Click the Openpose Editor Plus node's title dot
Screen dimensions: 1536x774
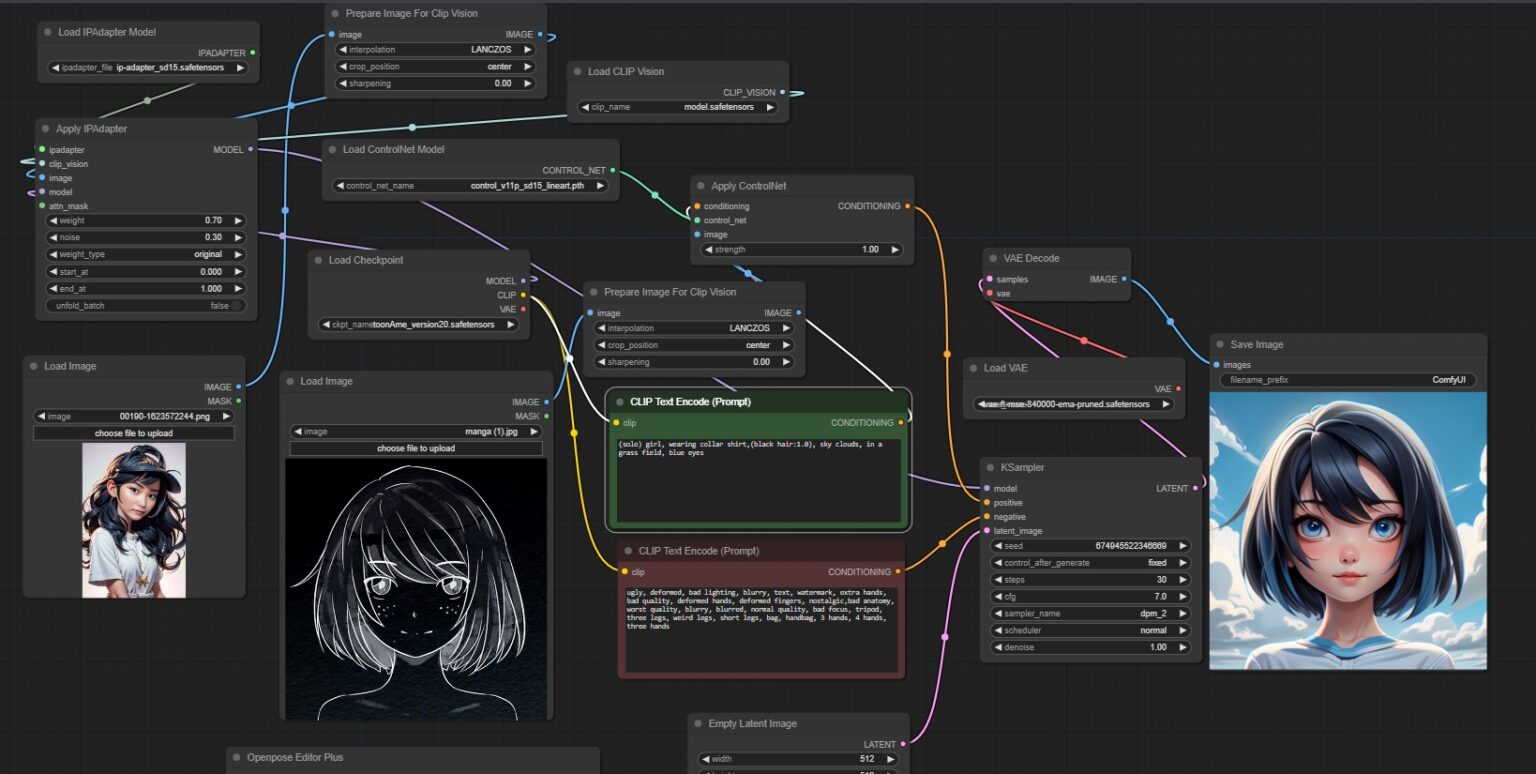pyautogui.click(x=236, y=758)
